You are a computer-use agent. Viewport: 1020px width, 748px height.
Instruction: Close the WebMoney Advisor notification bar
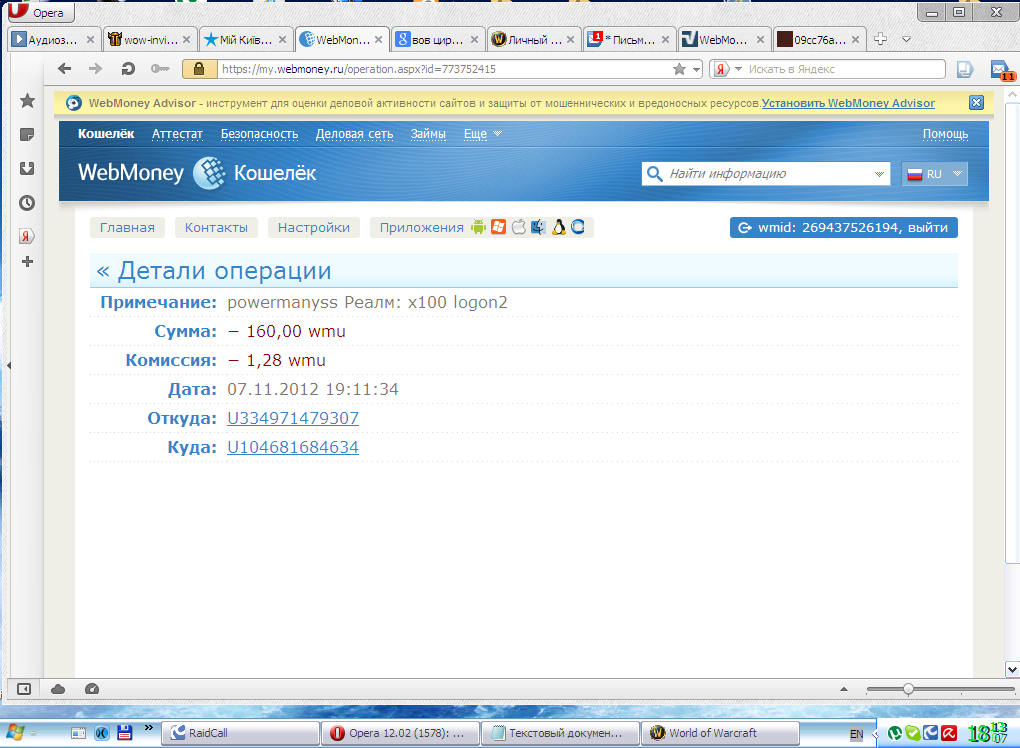(976, 103)
